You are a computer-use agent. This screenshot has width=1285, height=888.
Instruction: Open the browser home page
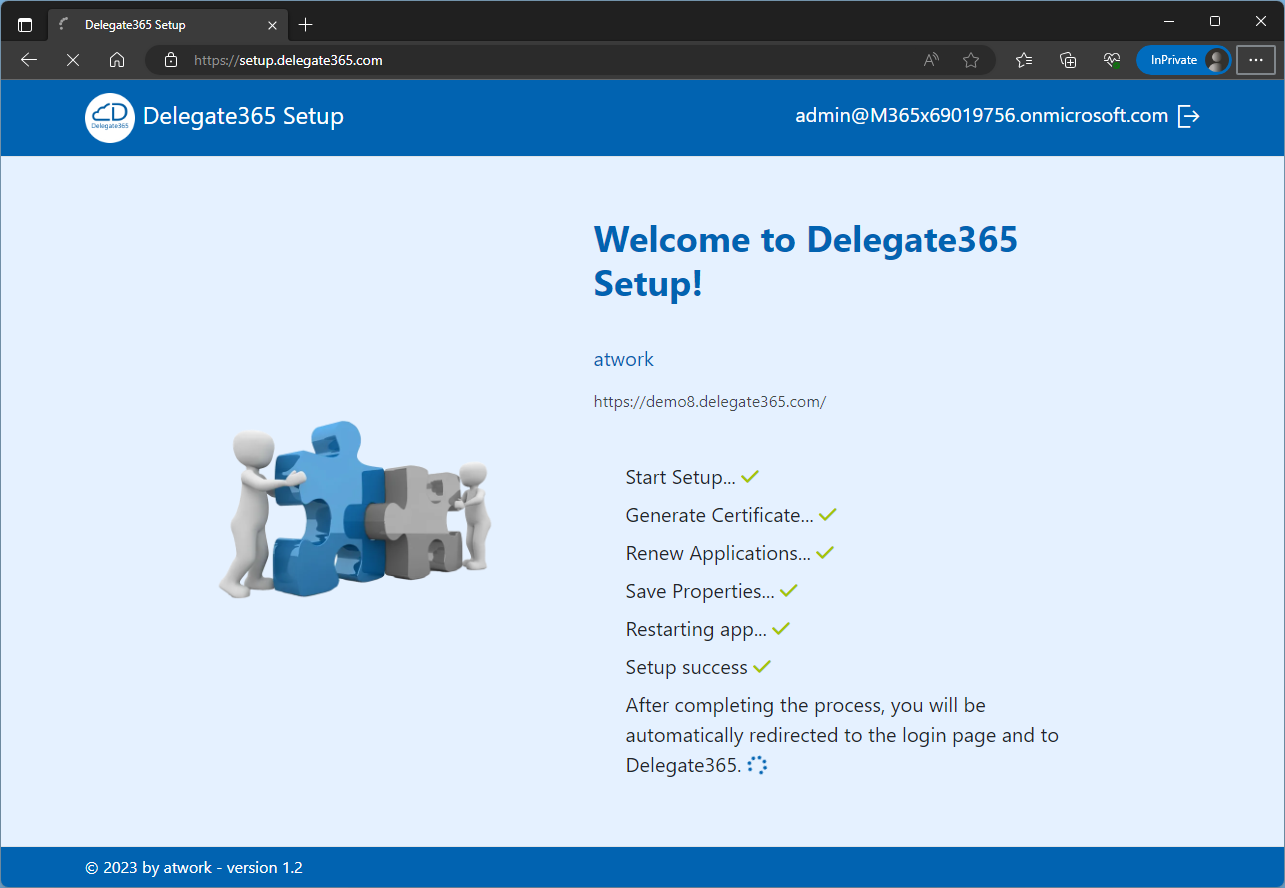pos(117,60)
